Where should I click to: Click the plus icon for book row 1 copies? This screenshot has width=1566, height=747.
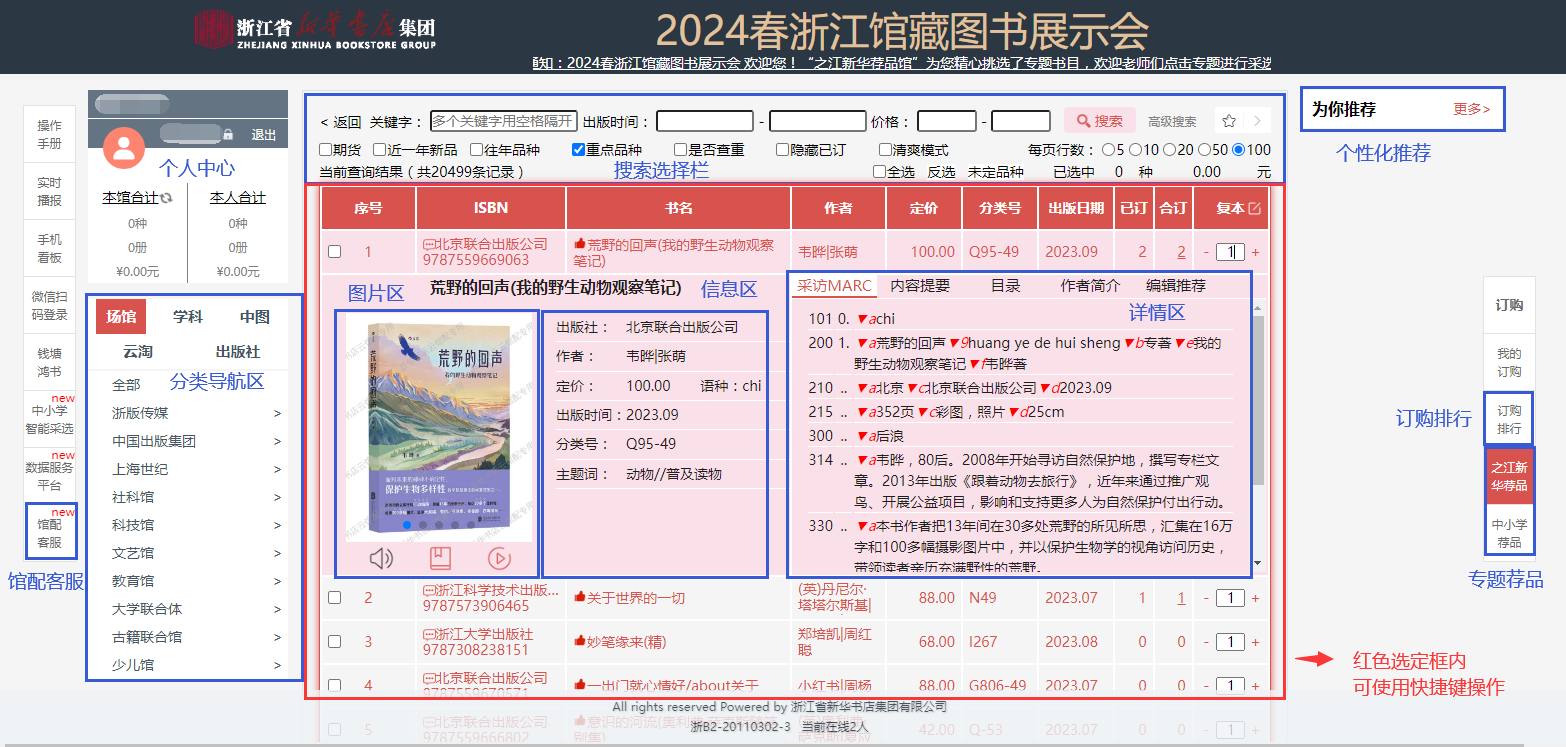coord(1256,253)
